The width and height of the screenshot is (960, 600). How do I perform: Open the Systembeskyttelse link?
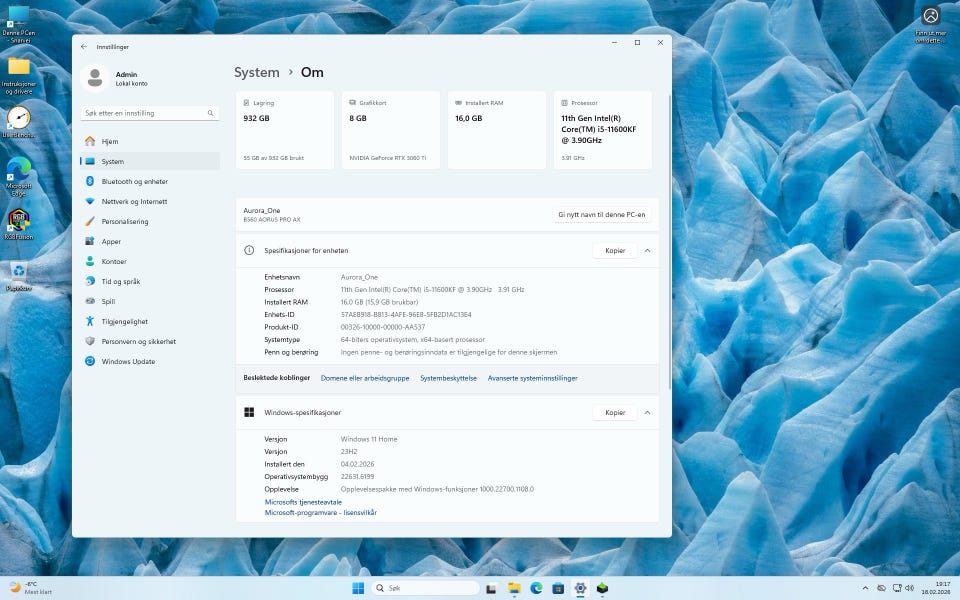(x=448, y=378)
